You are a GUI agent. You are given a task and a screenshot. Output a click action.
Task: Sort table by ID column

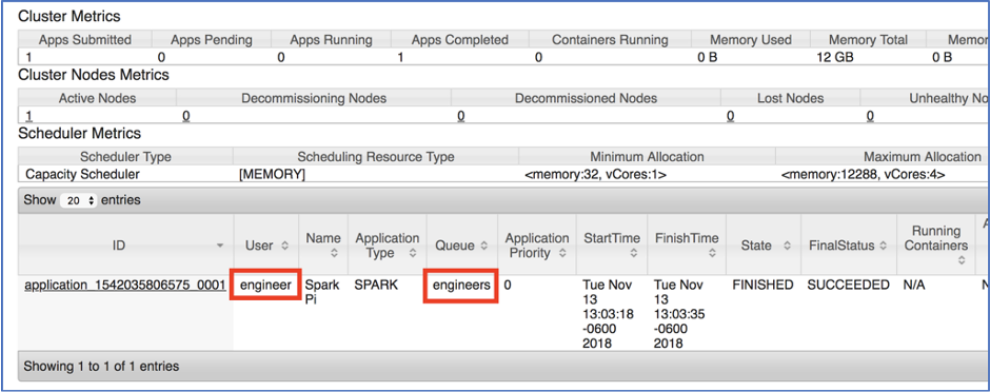125,245
